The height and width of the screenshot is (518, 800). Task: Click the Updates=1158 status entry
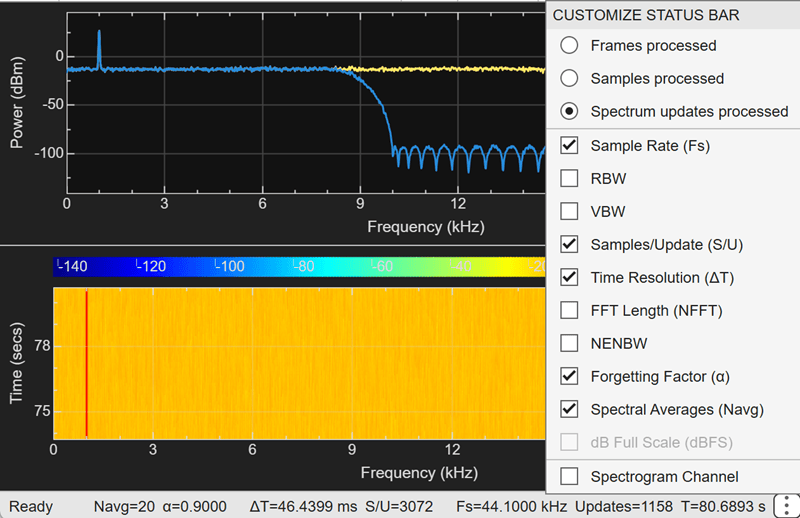623,506
